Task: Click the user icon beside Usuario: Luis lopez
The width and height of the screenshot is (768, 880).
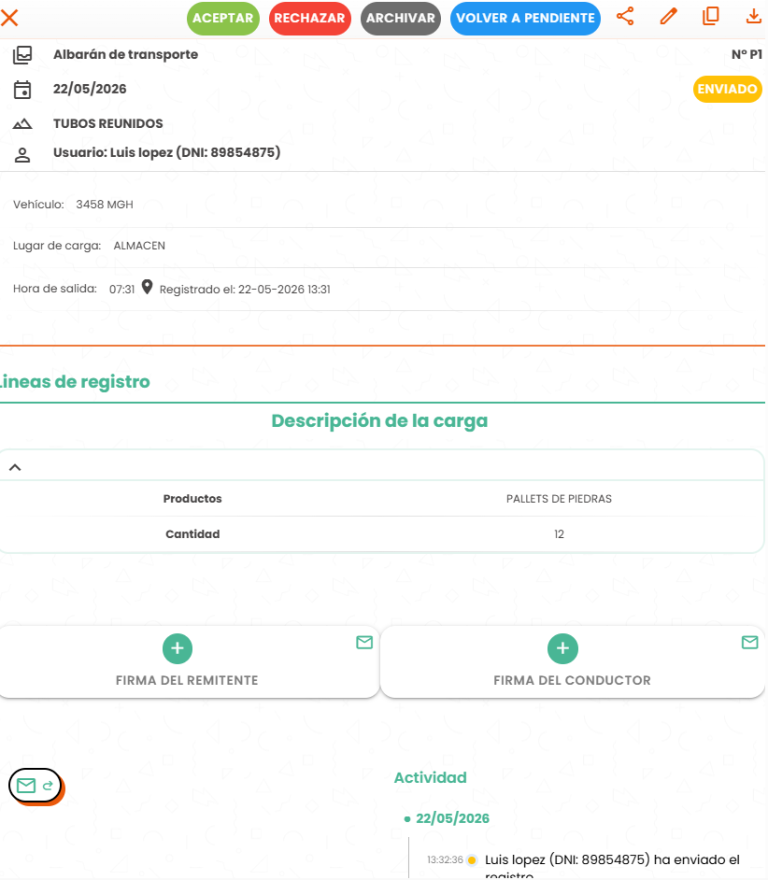Action: click(x=22, y=155)
